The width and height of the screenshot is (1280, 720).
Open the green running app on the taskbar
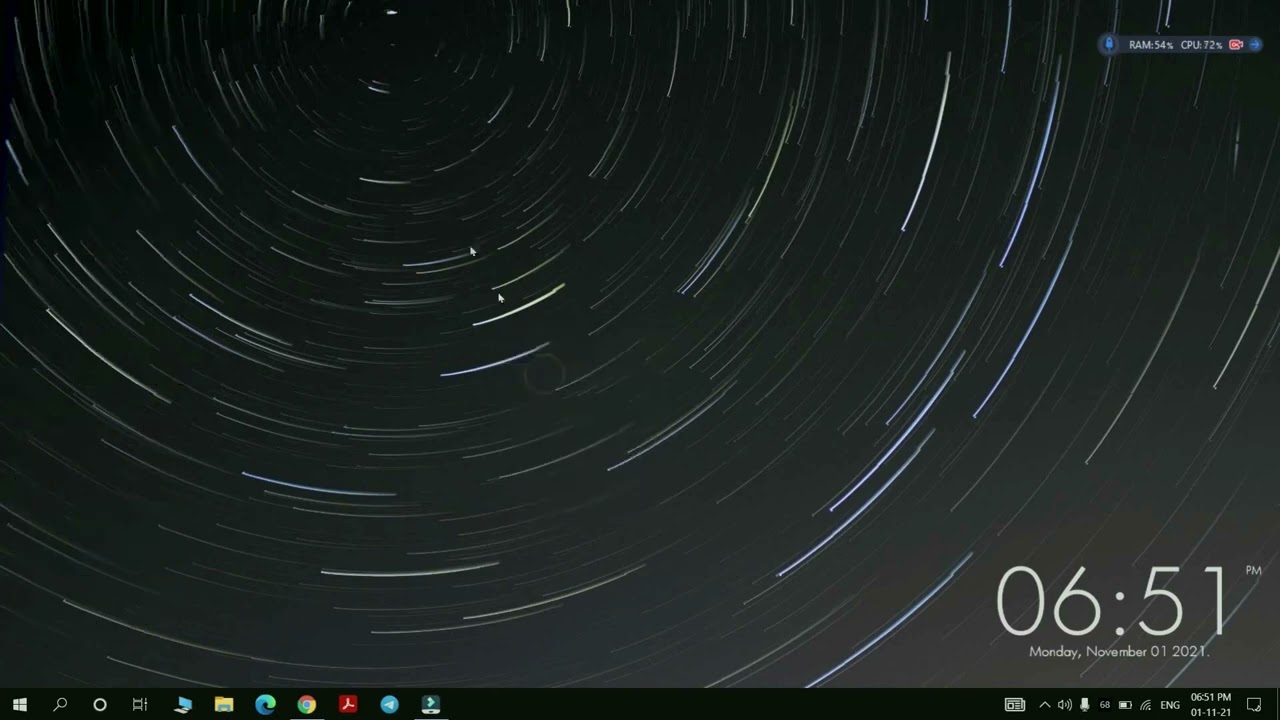pyautogui.click(x=430, y=705)
